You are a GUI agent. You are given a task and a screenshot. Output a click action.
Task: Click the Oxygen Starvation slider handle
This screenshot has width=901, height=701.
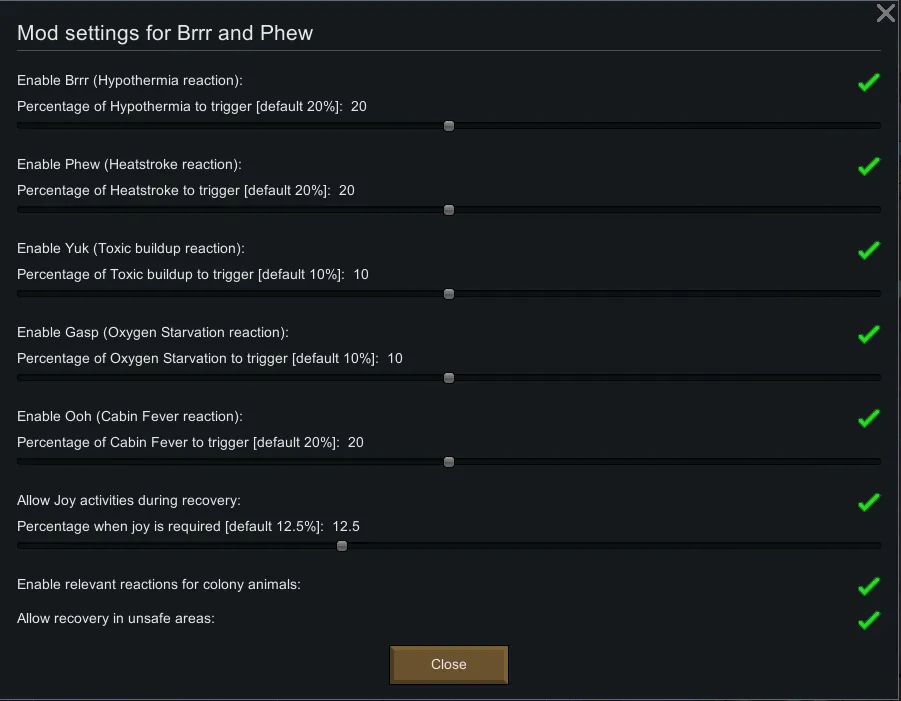pyautogui.click(x=449, y=378)
